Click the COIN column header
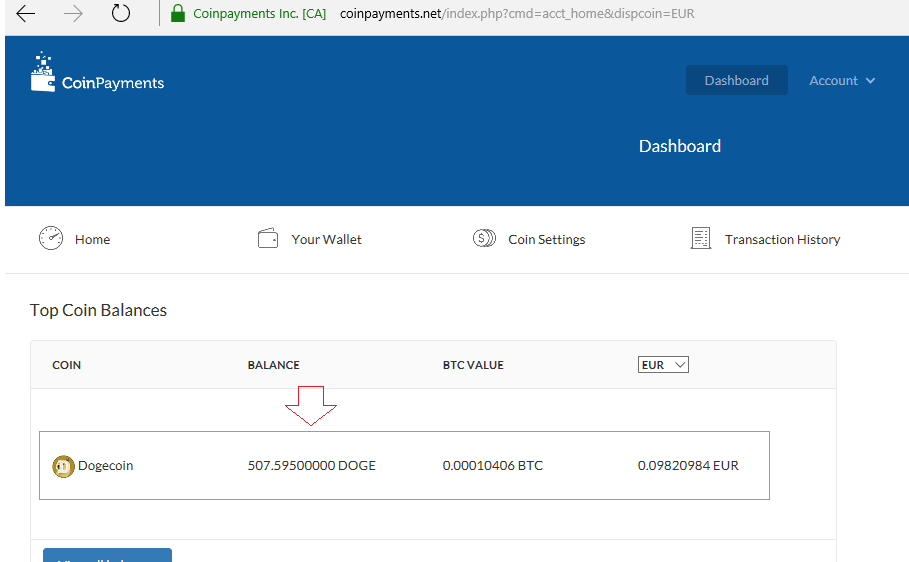Screen dimensions: 909x562 click(67, 365)
